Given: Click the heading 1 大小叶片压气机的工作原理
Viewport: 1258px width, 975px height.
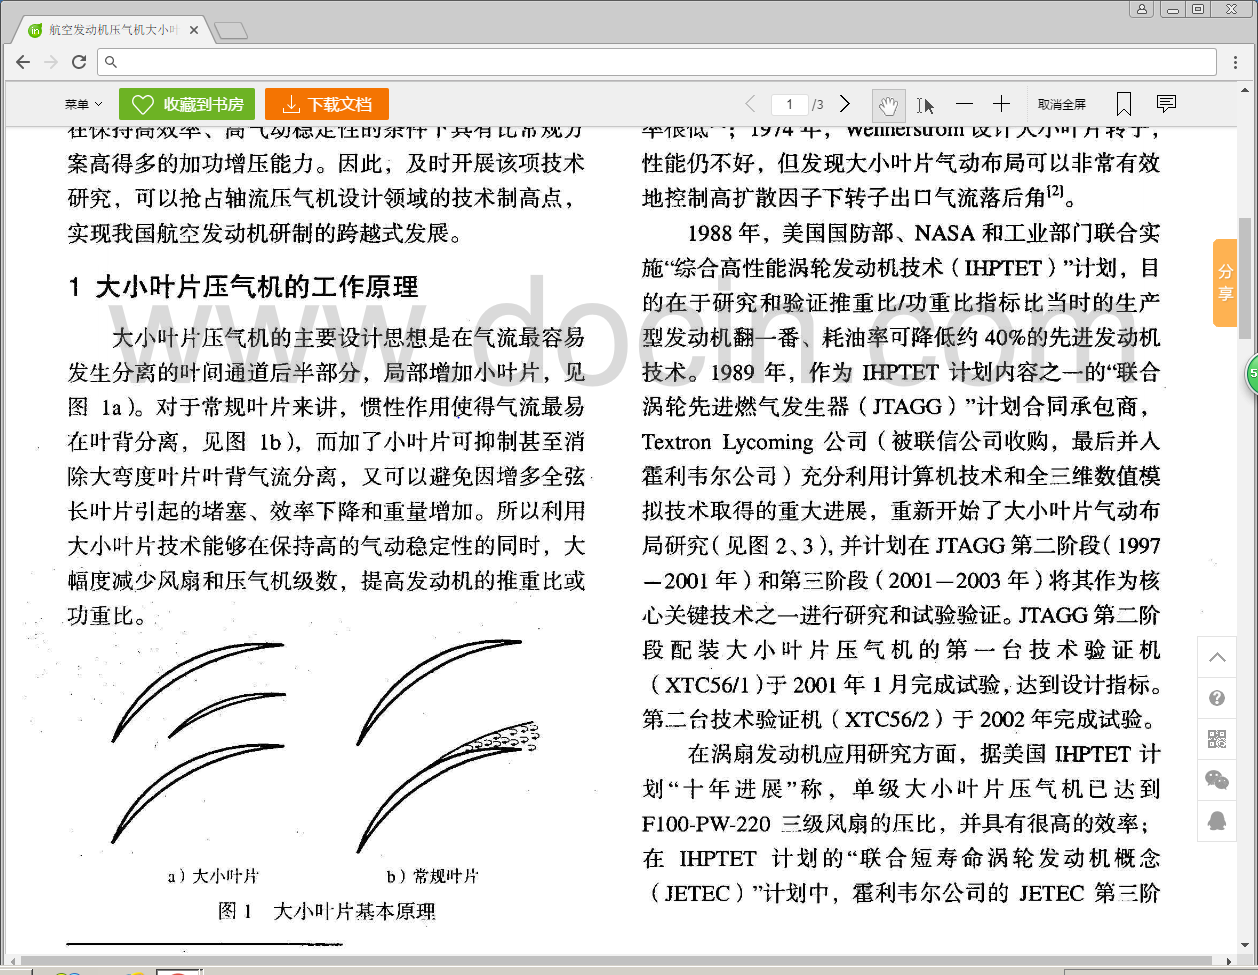Looking at the screenshot, I should pos(244,288).
